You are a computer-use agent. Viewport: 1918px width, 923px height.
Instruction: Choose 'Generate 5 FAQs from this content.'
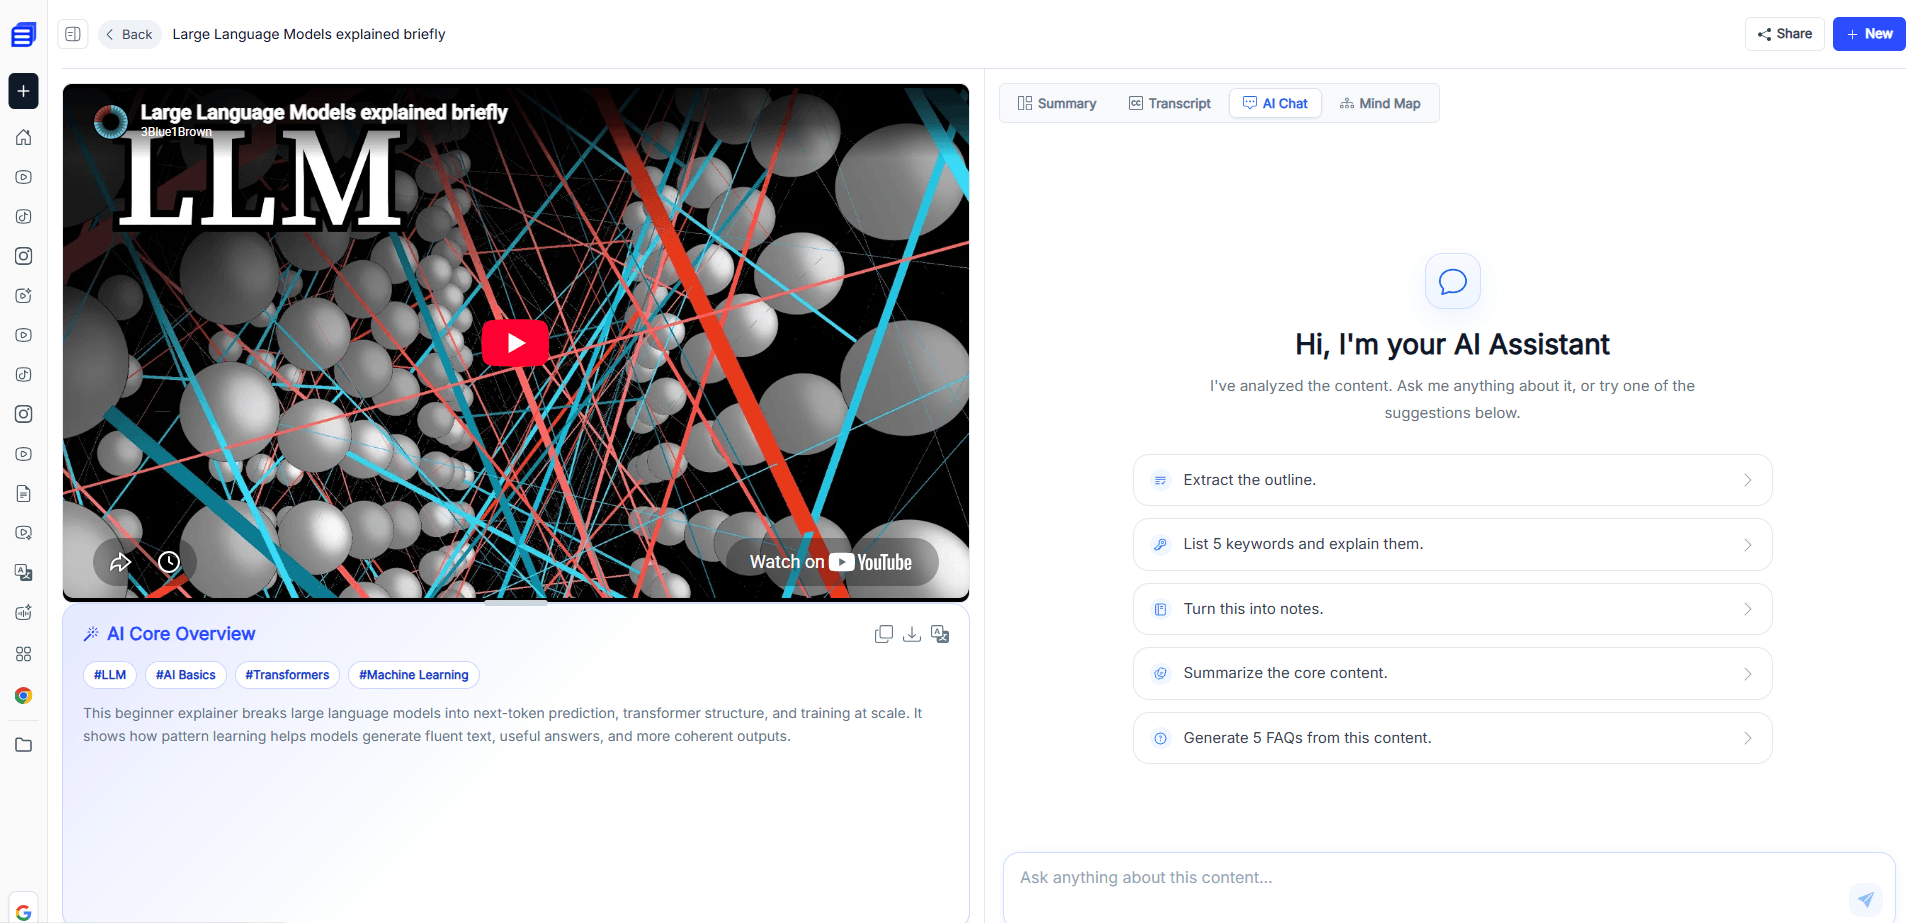(1452, 738)
